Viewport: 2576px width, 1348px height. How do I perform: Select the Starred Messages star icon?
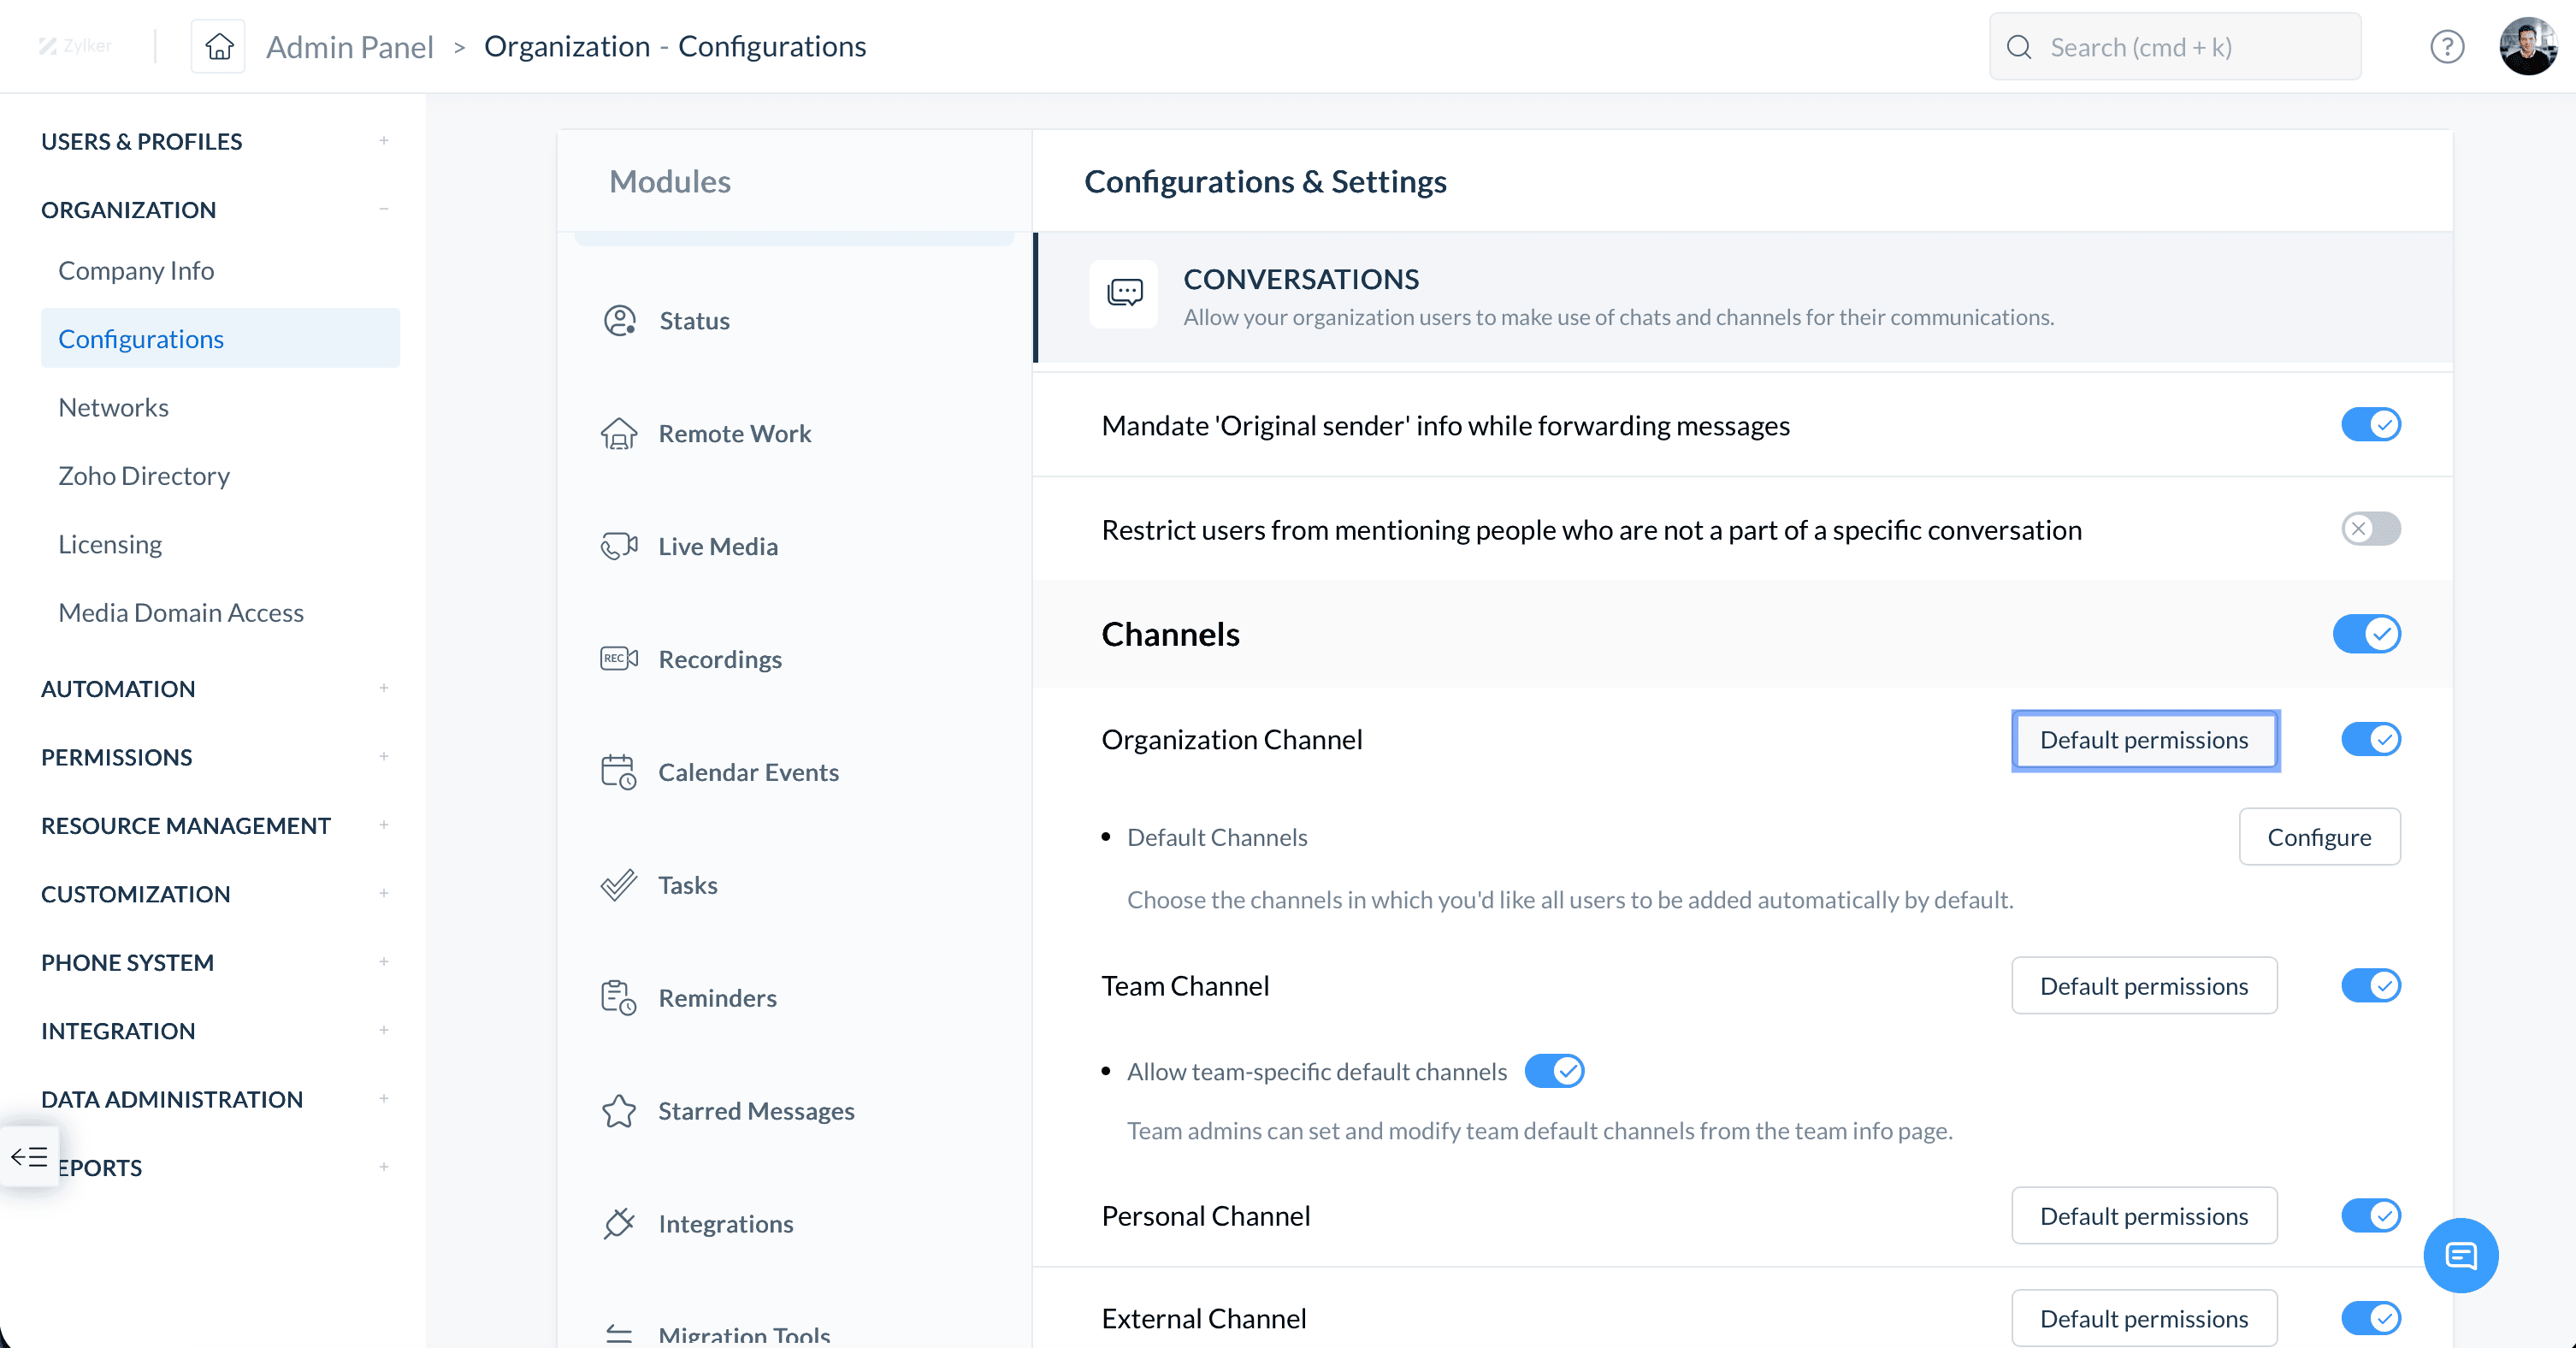pyautogui.click(x=619, y=1111)
